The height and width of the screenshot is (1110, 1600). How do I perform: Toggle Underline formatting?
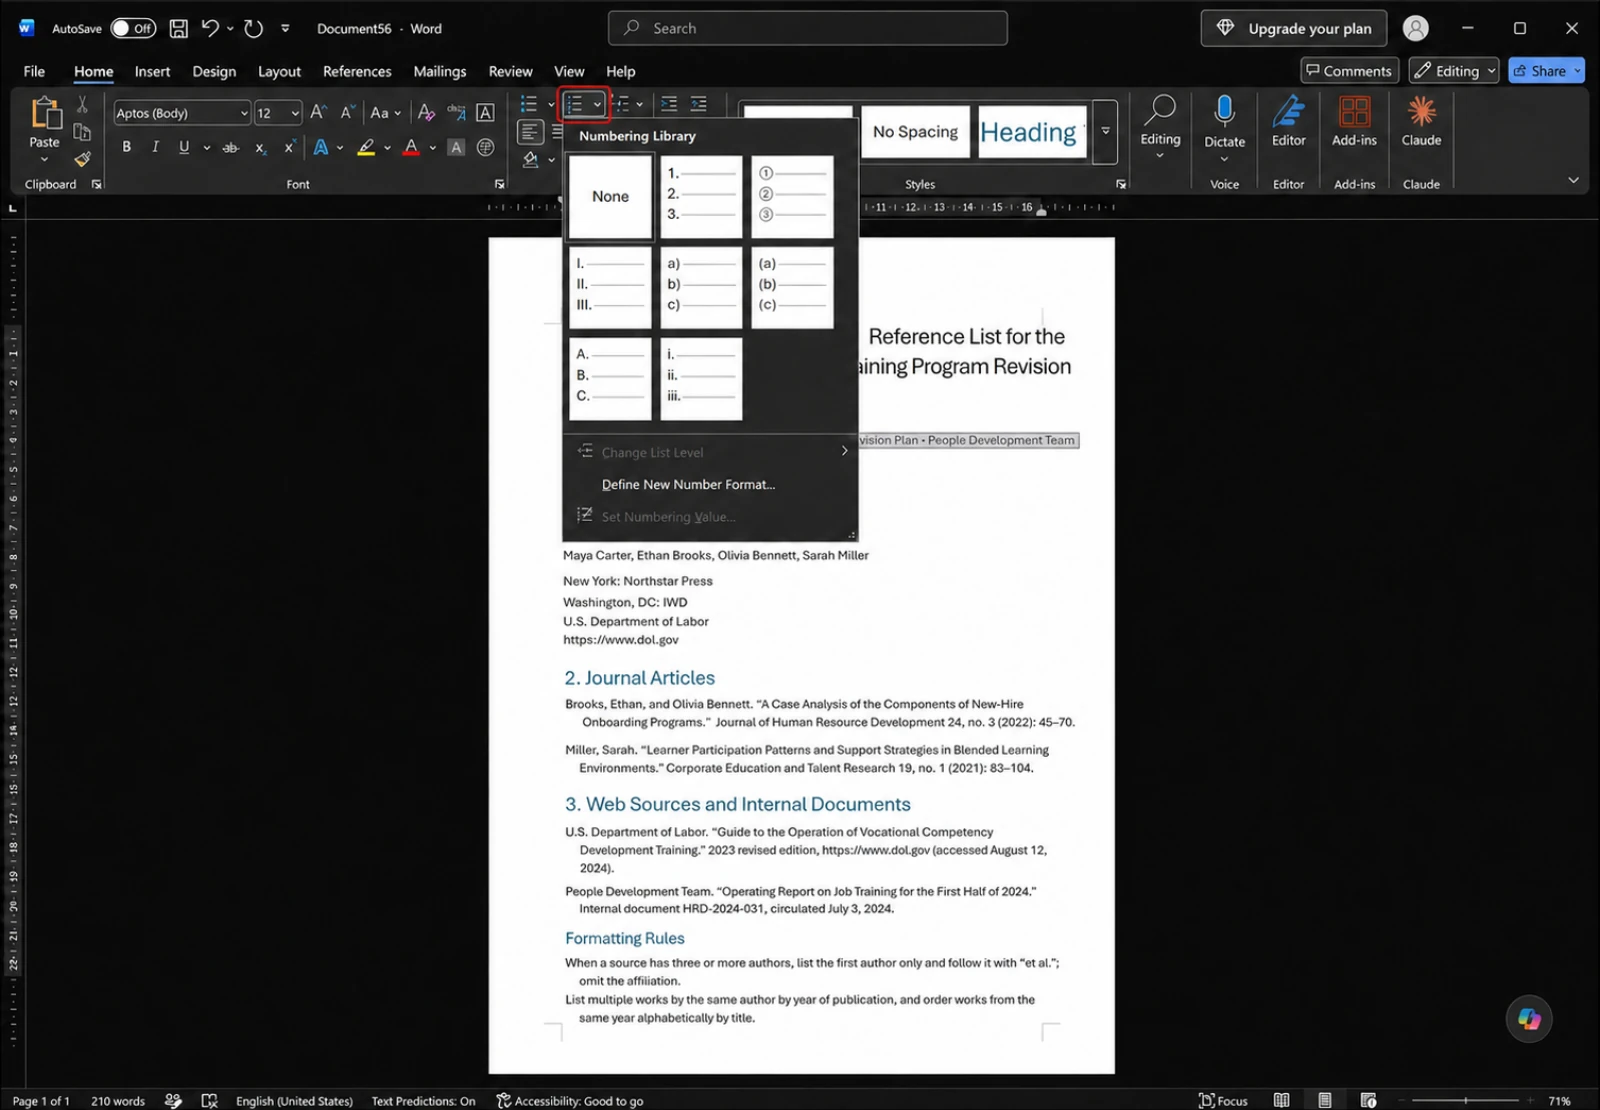184,147
